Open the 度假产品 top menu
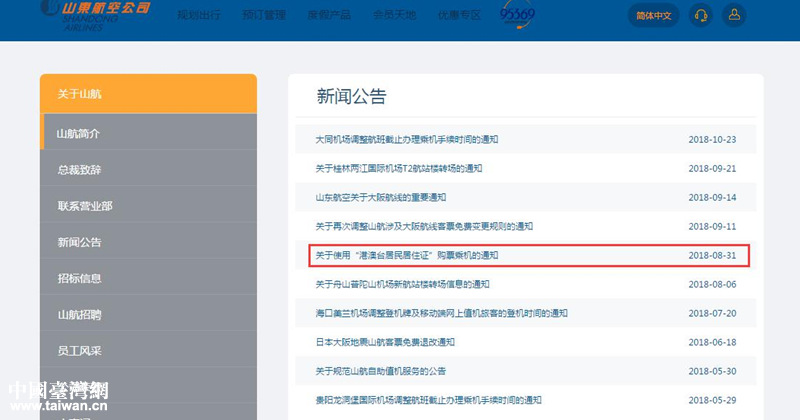Screen dimensions: 800x420 [x=327, y=16]
